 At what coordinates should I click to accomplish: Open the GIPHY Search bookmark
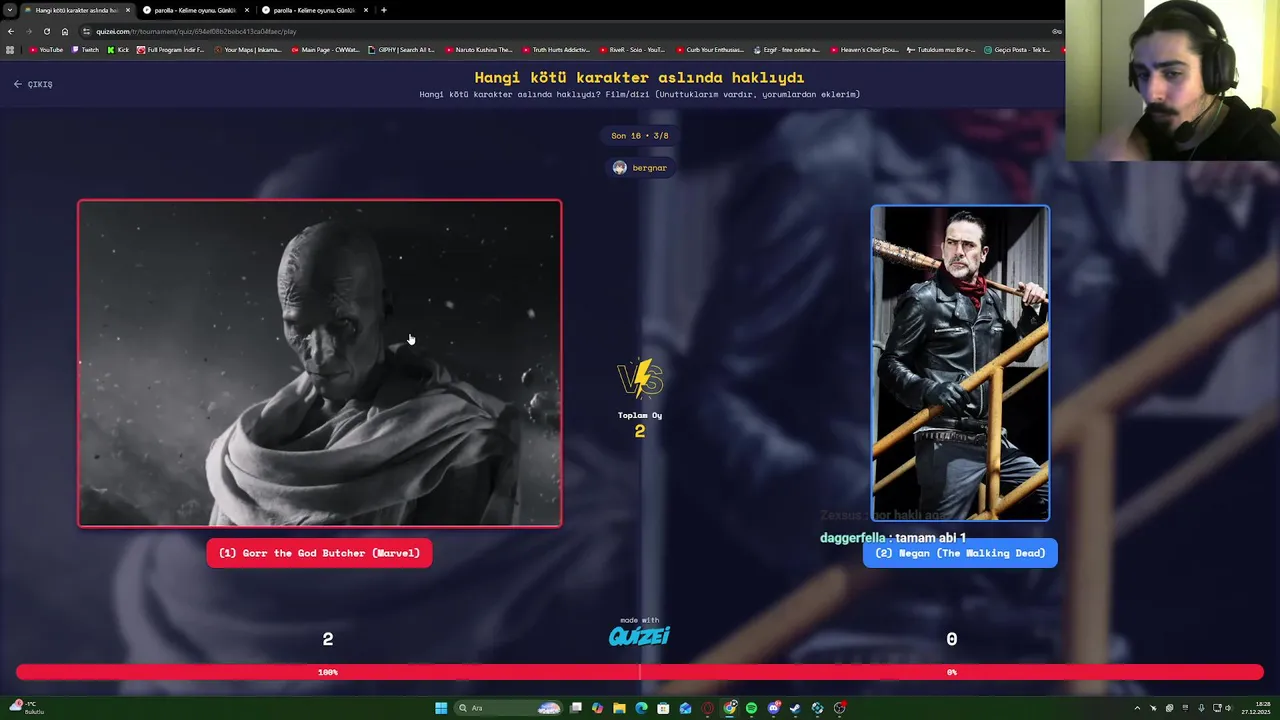(x=401, y=49)
